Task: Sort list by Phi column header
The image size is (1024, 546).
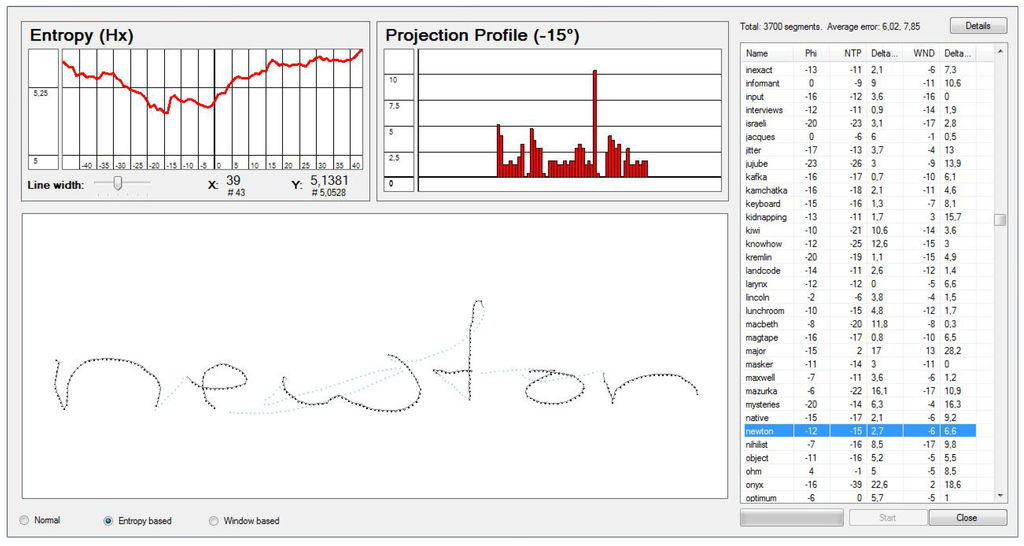Action: click(810, 53)
